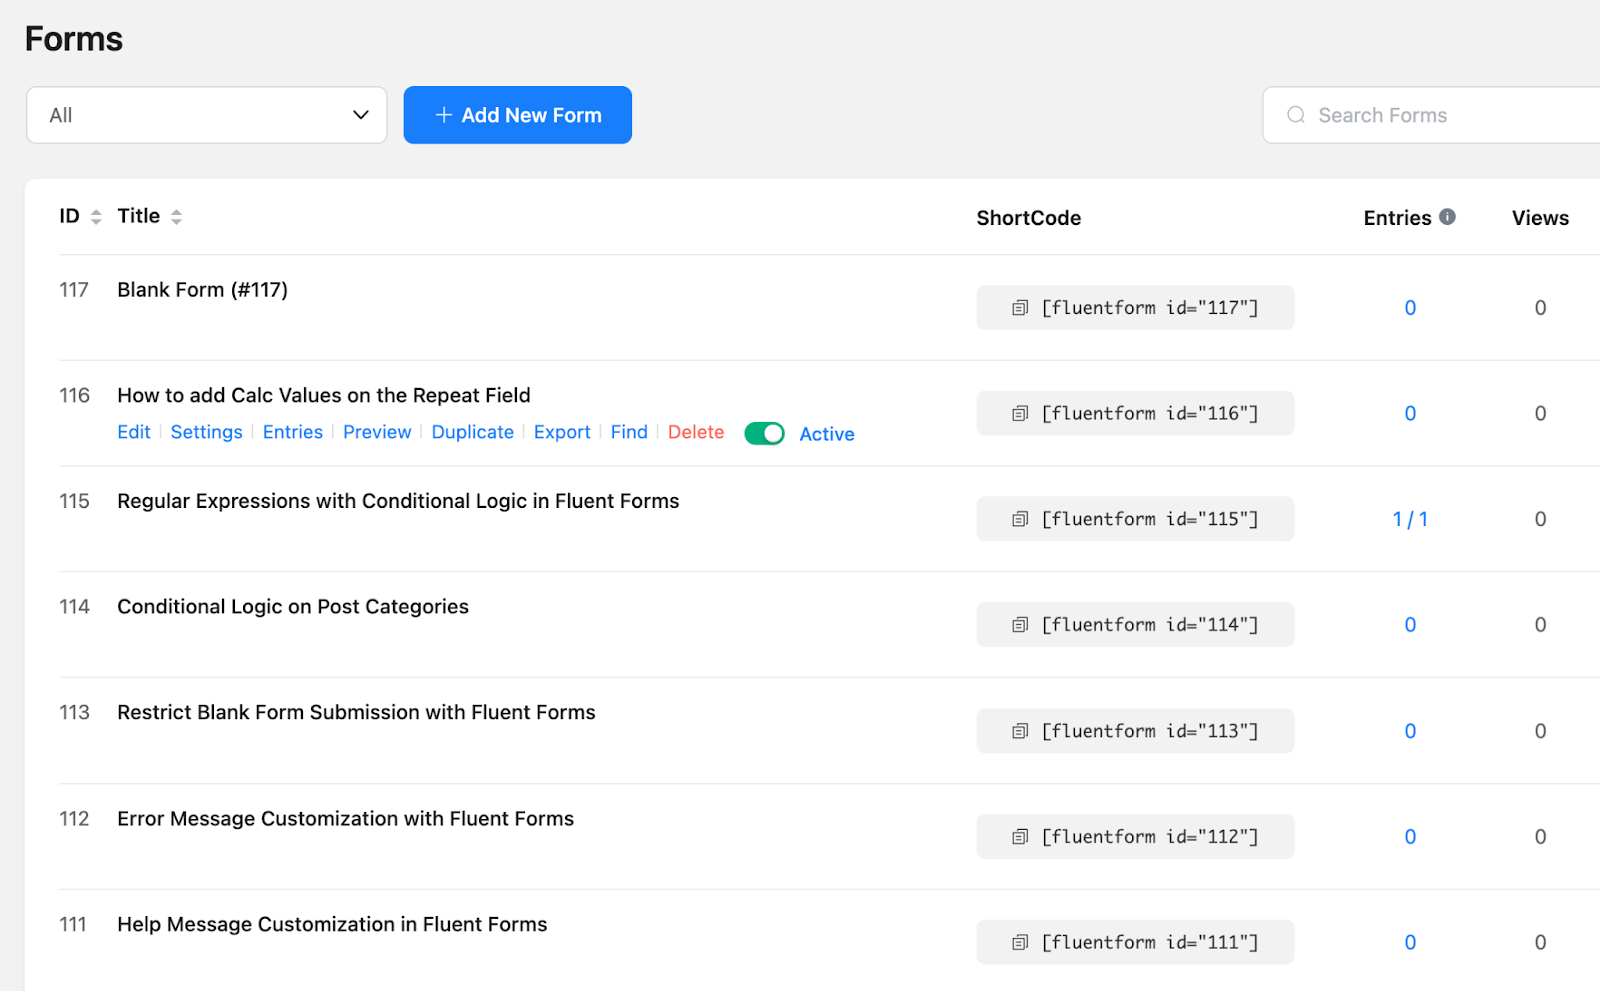The height and width of the screenshot is (991, 1600).
Task: Copy shortcode for the Error Message Customization form
Action: tap(1019, 836)
